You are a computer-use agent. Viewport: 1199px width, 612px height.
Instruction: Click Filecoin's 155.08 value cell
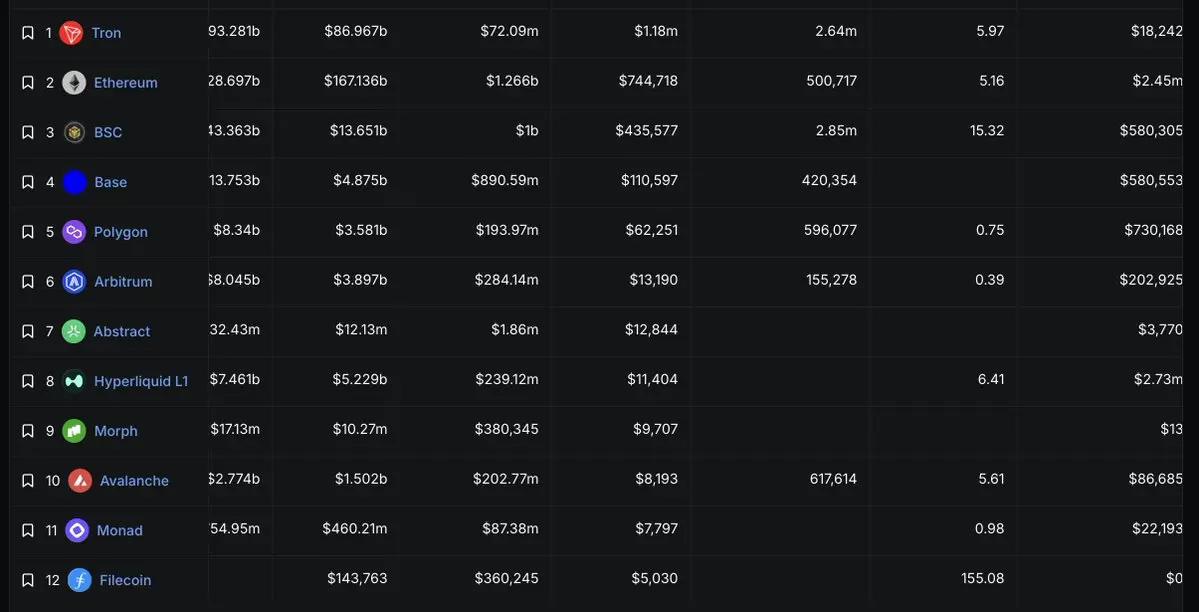[x=983, y=578]
